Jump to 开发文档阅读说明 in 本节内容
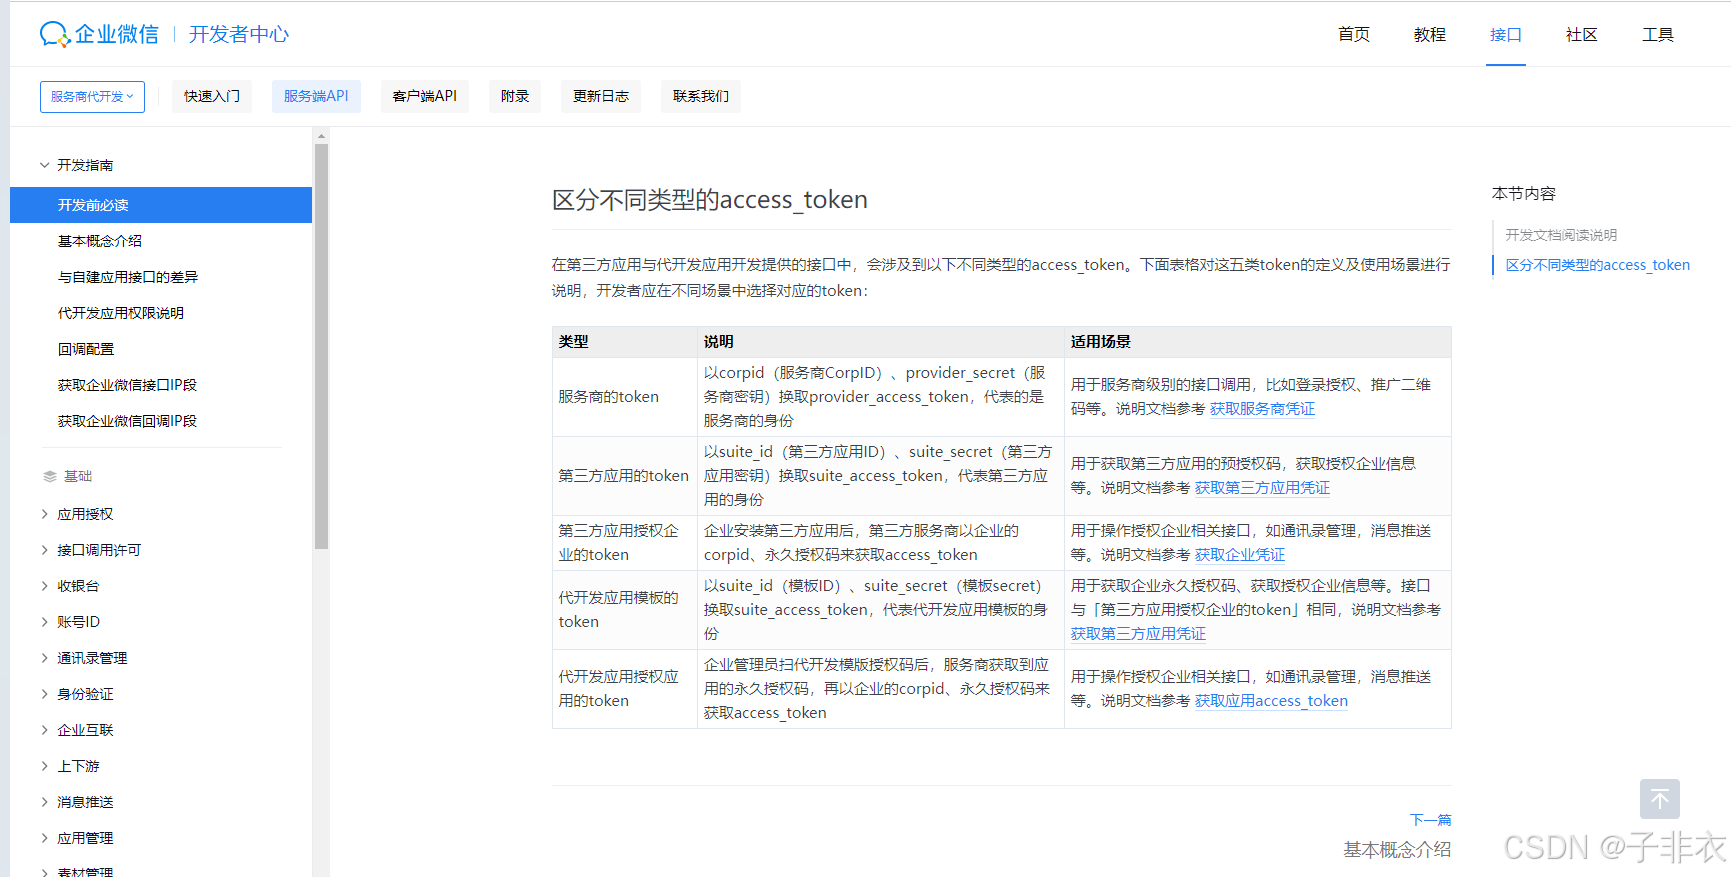 tap(1561, 235)
